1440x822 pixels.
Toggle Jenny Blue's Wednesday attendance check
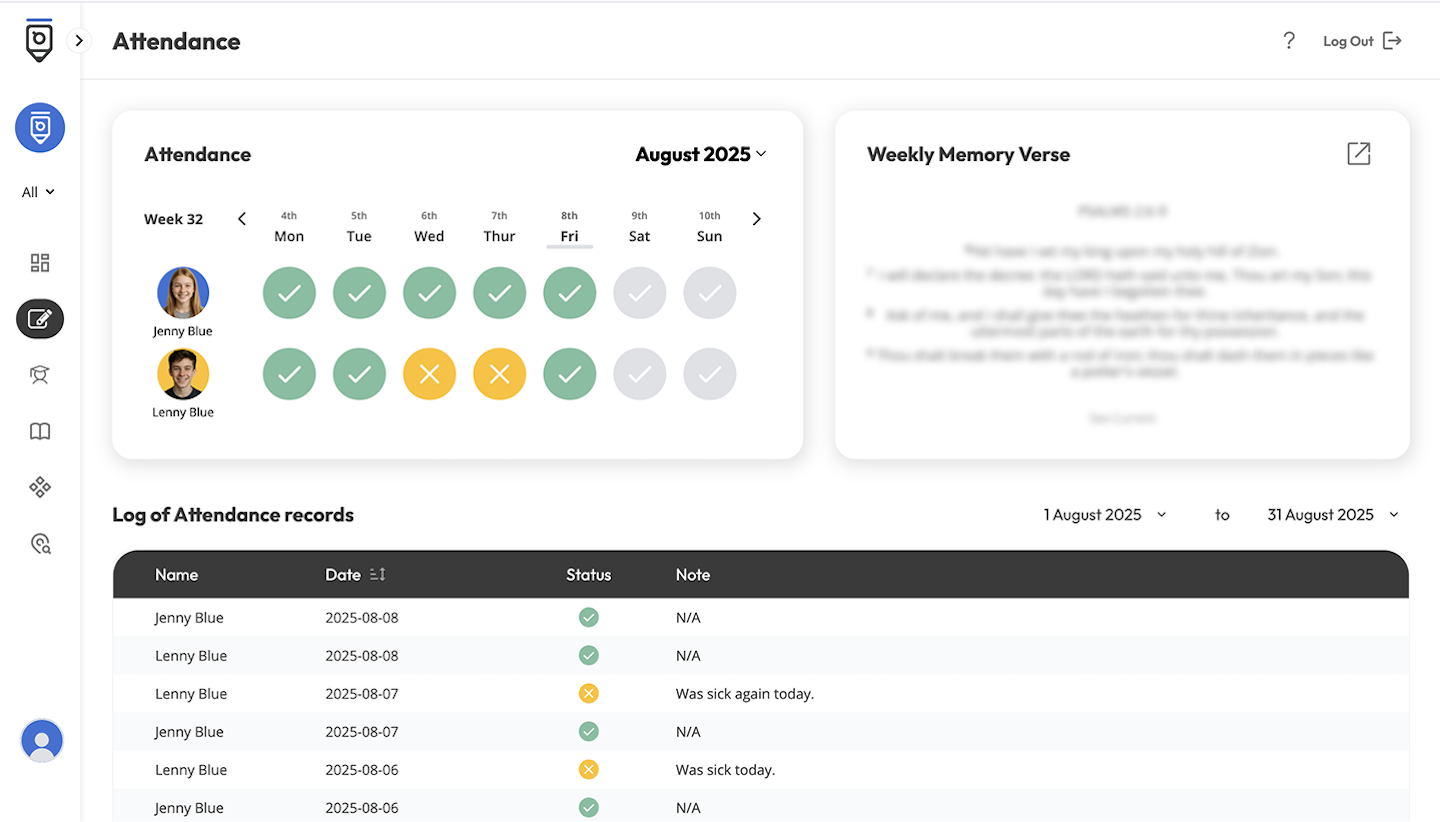coord(429,293)
